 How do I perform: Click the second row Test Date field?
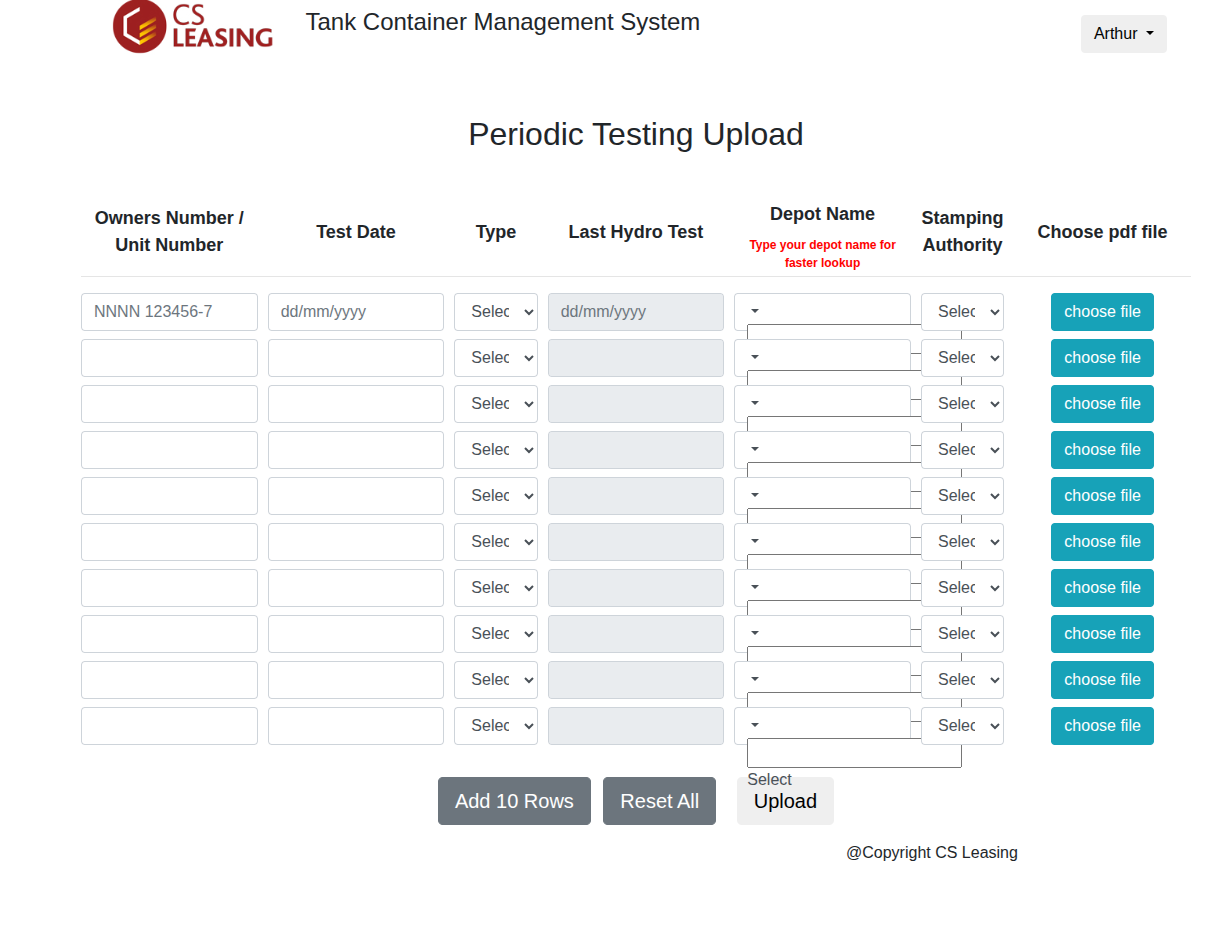(356, 358)
